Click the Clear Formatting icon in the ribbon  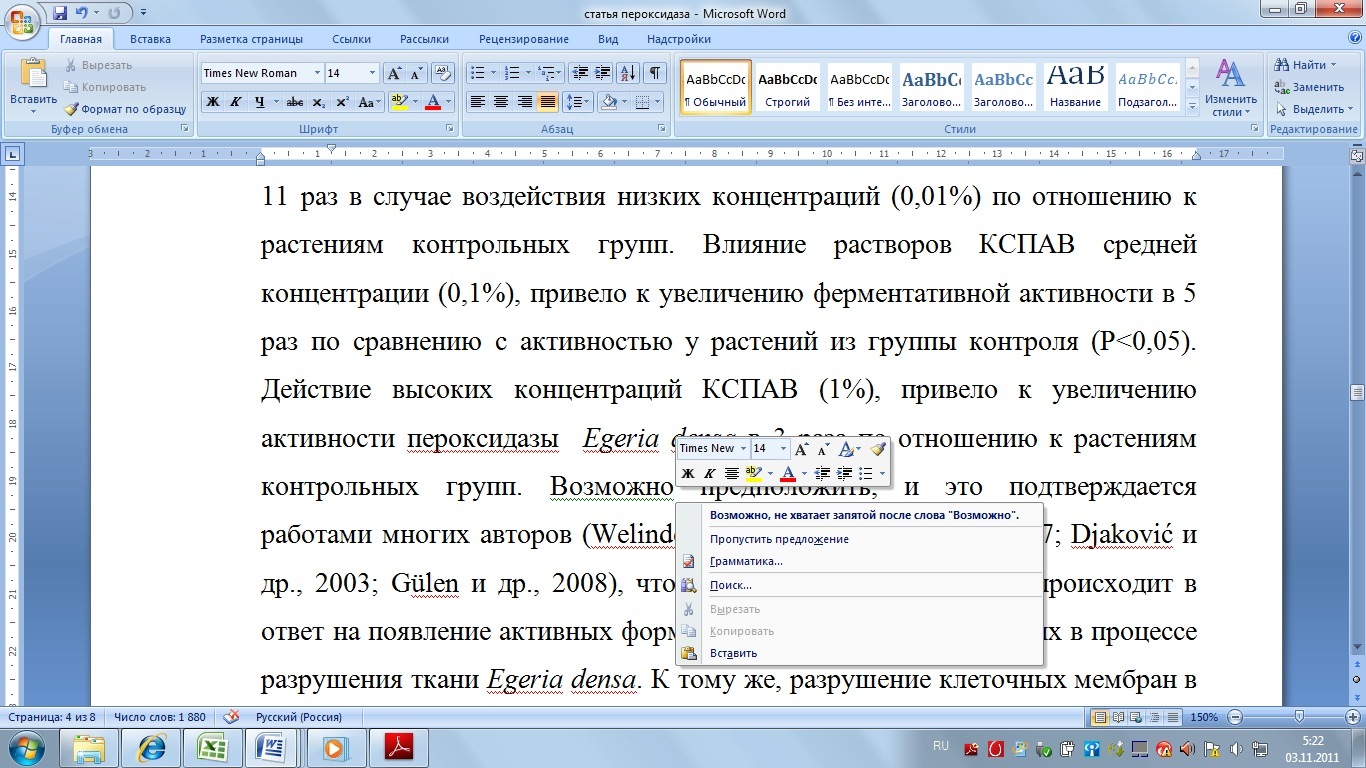pyautogui.click(x=445, y=73)
